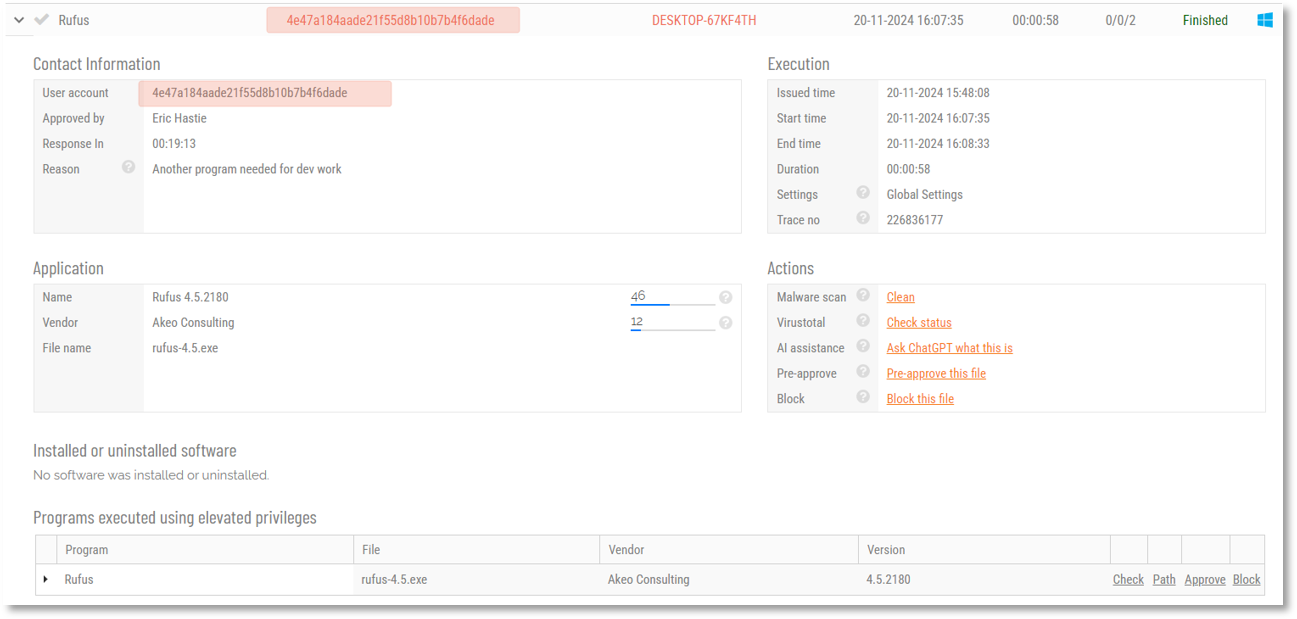Click help icon next to Block

pyautogui.click(x=863, y=397)
